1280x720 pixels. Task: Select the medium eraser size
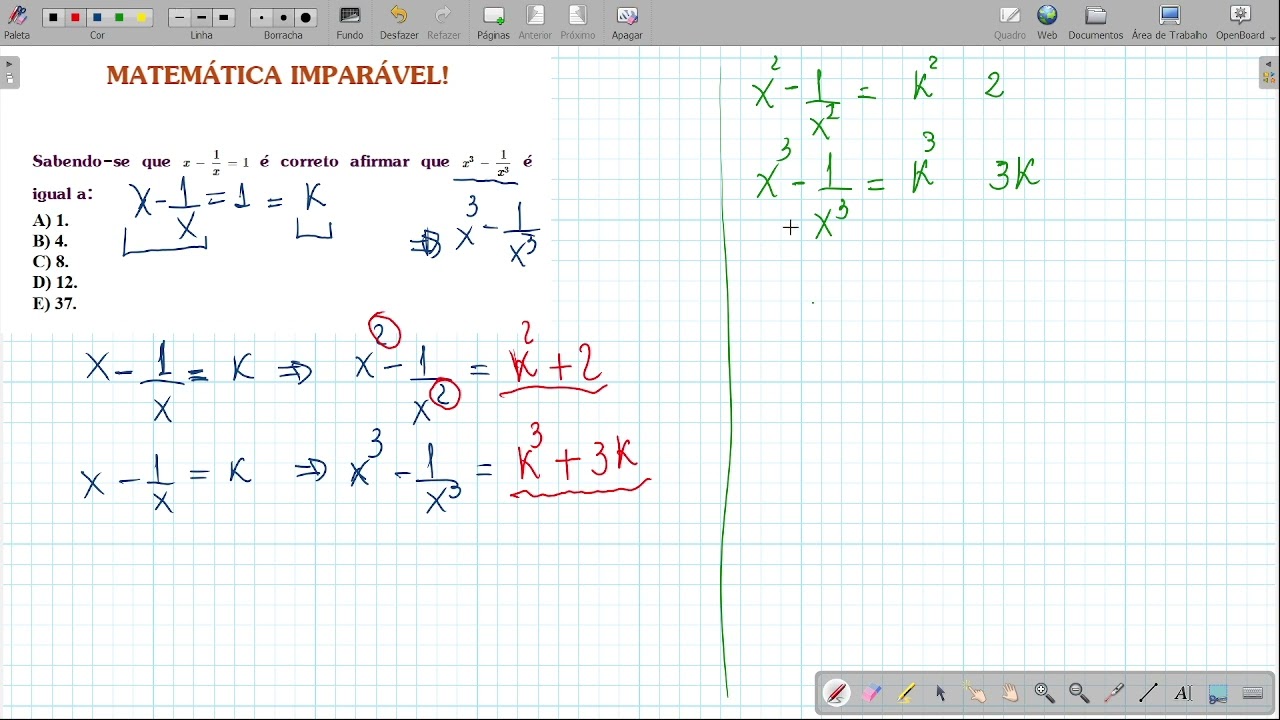point(284,18)
